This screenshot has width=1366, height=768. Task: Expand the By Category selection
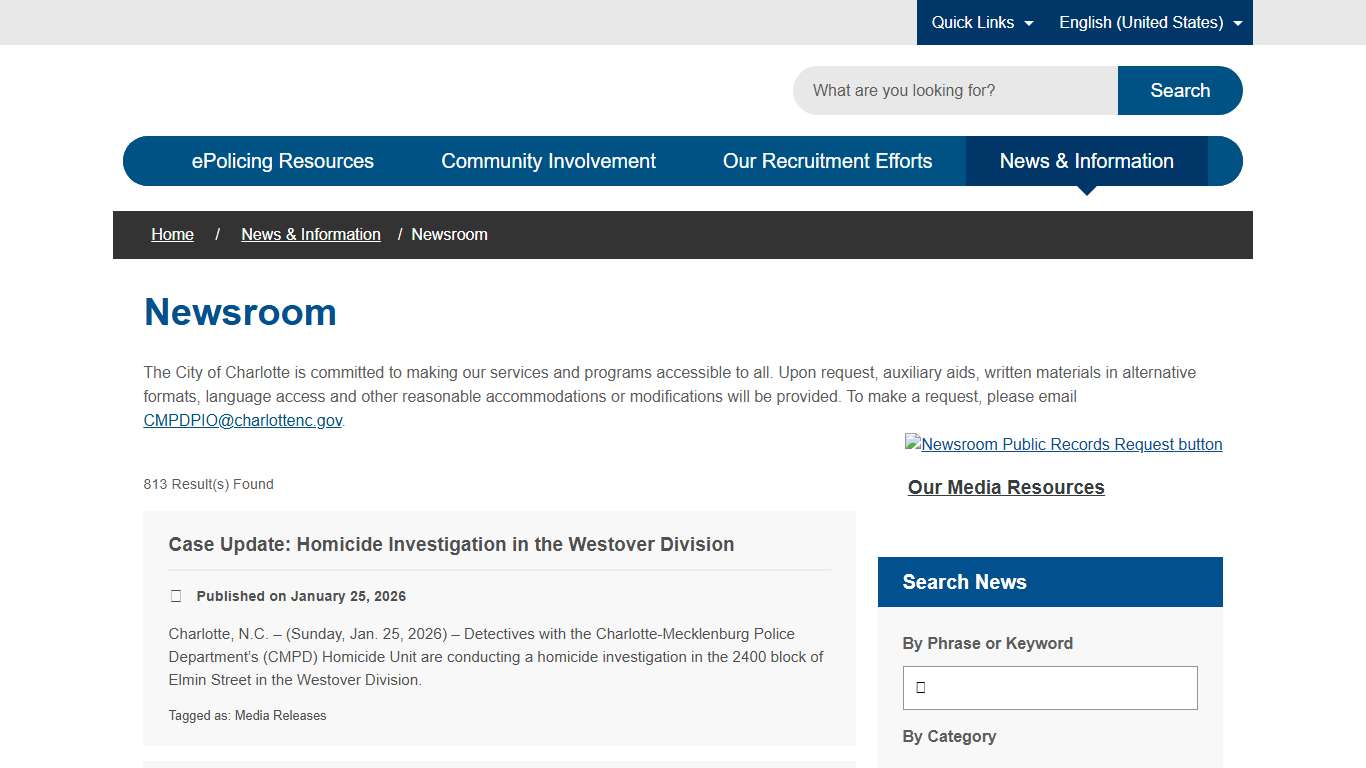point(949,736)
